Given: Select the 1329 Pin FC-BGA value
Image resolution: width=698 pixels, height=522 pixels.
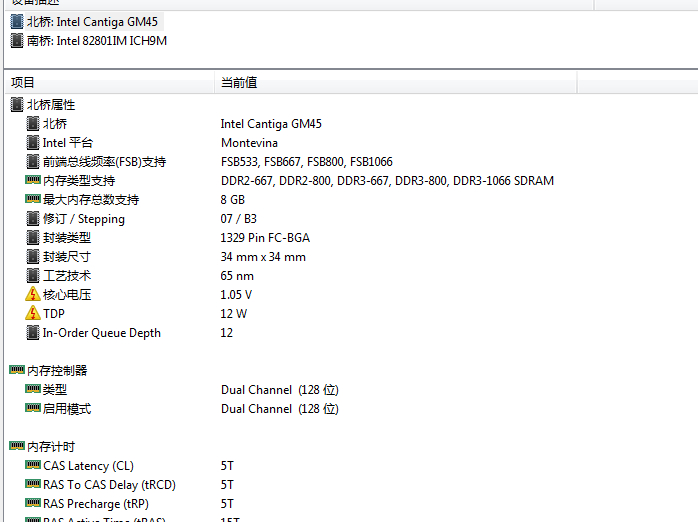Looking at the screenshot, I should (x=265, y=238).
